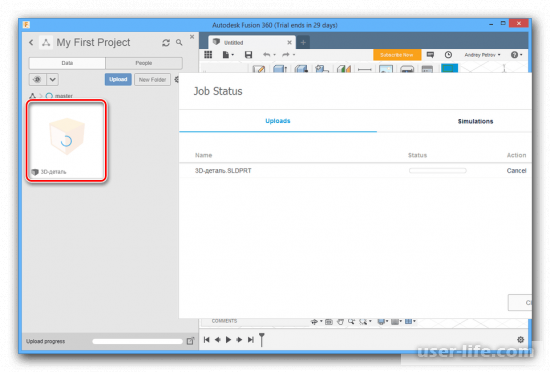Viewport: 550px width, 372px height.
Task: Expand the File menu dropdown arrow
Action: point(232,55)
